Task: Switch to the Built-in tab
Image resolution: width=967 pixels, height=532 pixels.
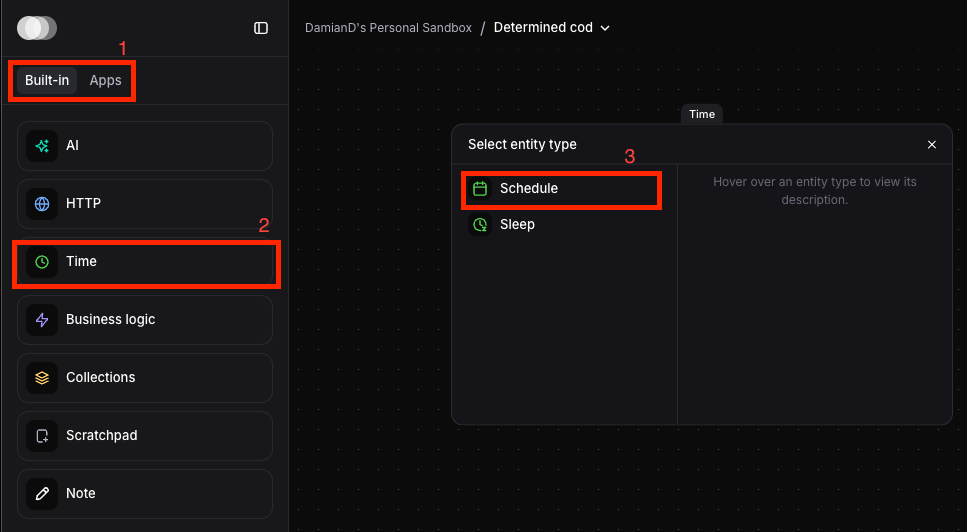Action: (x=47, y=81)
